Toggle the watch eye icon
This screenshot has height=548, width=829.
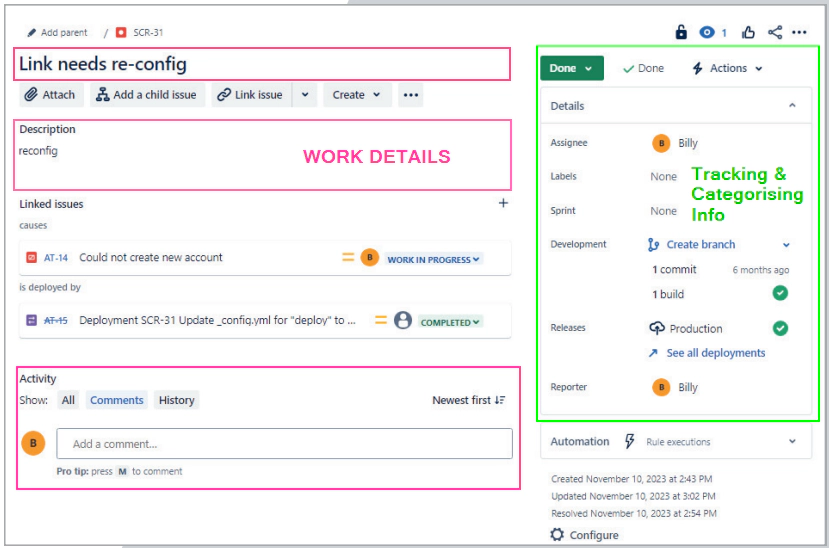[x=707, y=33]
